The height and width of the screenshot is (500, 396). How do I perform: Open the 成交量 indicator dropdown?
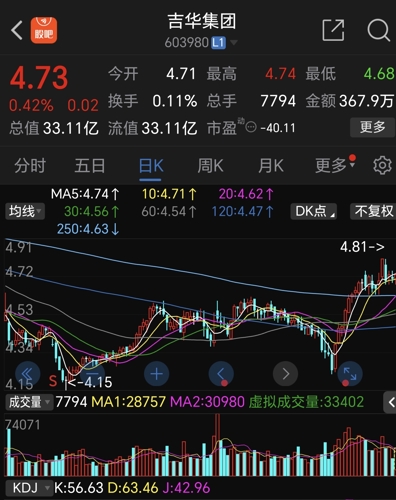click(x=29, y=402)
